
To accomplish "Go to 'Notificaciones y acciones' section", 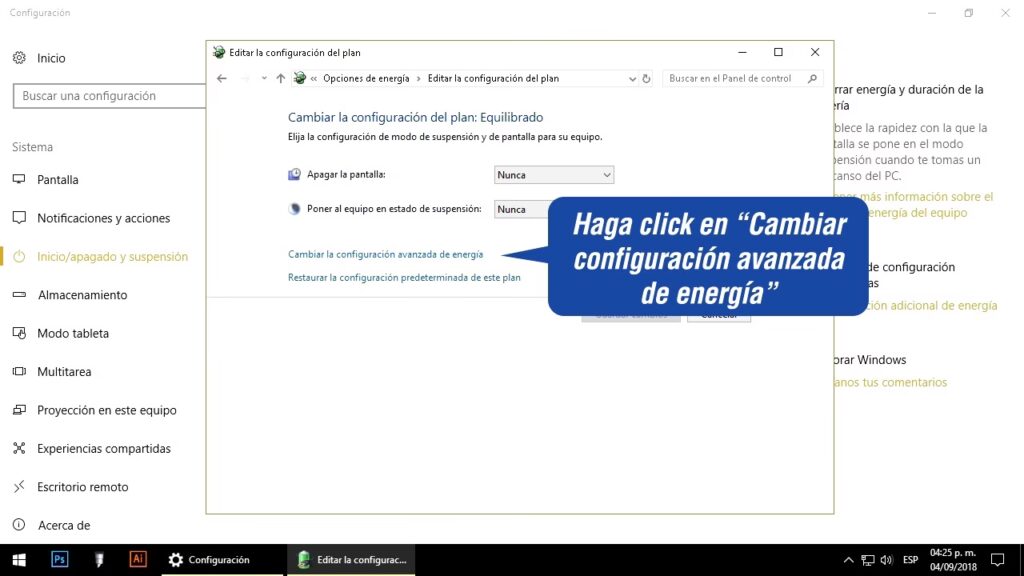I will pos(103,218).
